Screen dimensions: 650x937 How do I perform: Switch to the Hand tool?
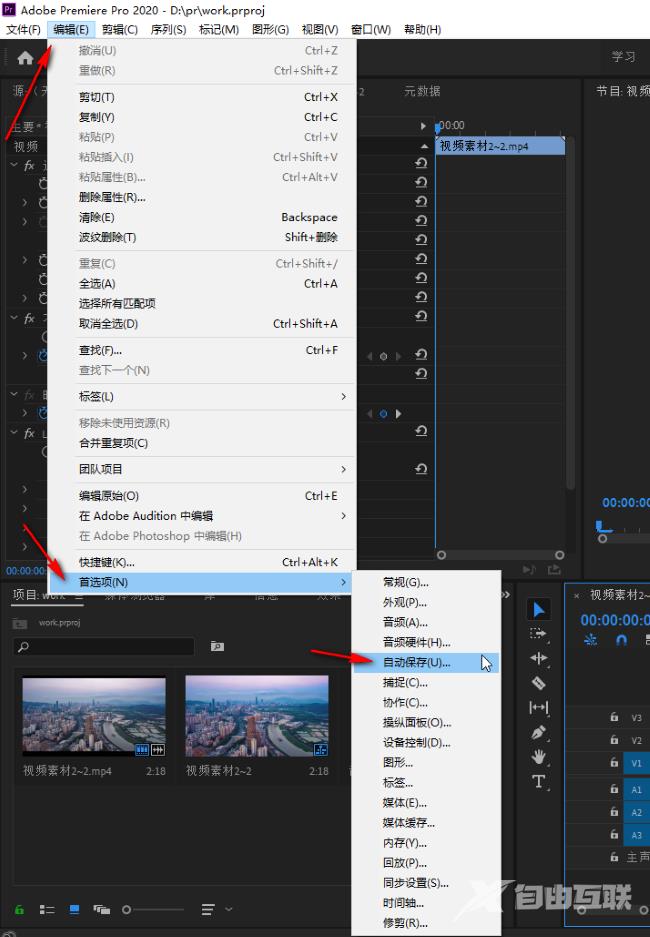[538, 757]
